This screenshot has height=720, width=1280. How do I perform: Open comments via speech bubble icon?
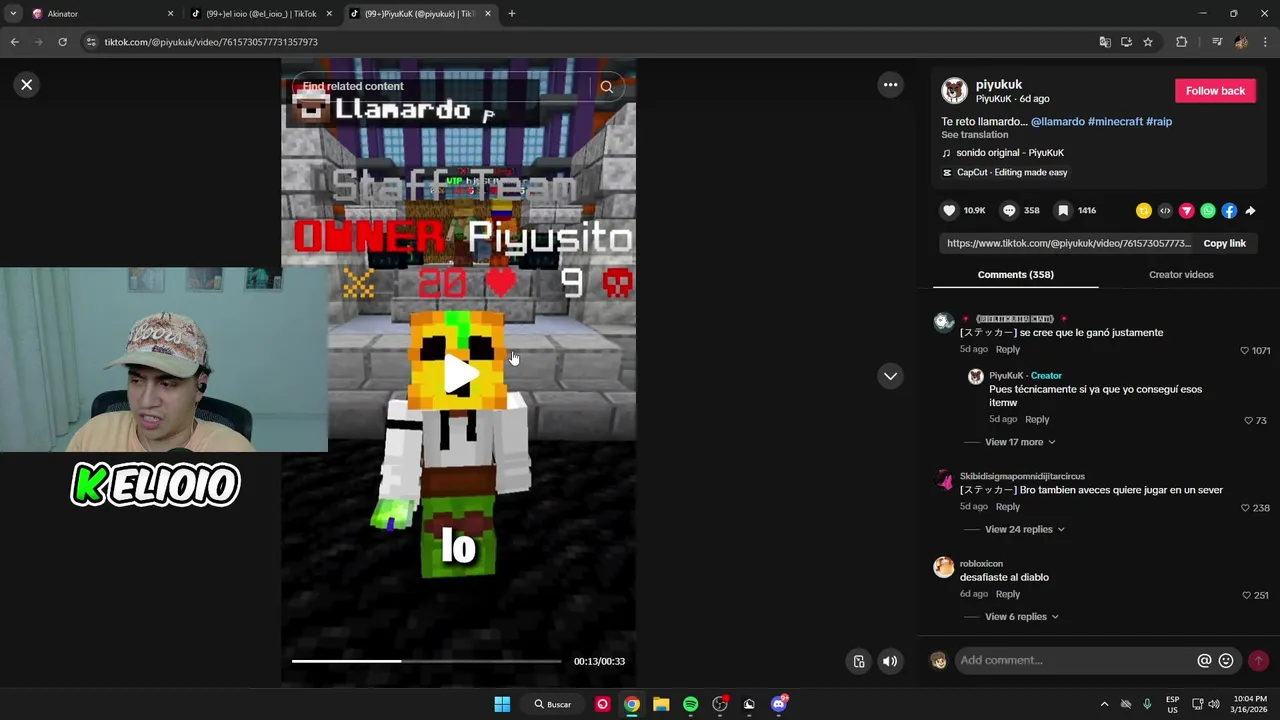point(1009,211)
